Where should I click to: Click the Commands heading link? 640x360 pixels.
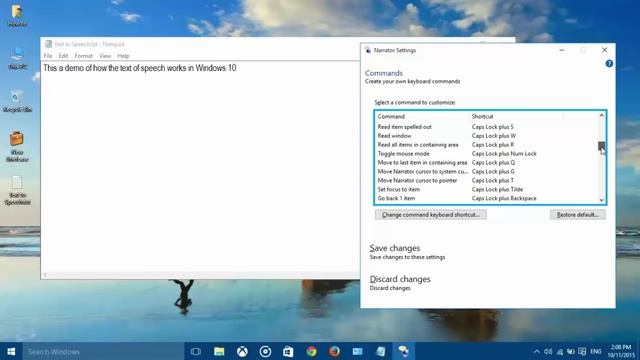pos(384,73)
